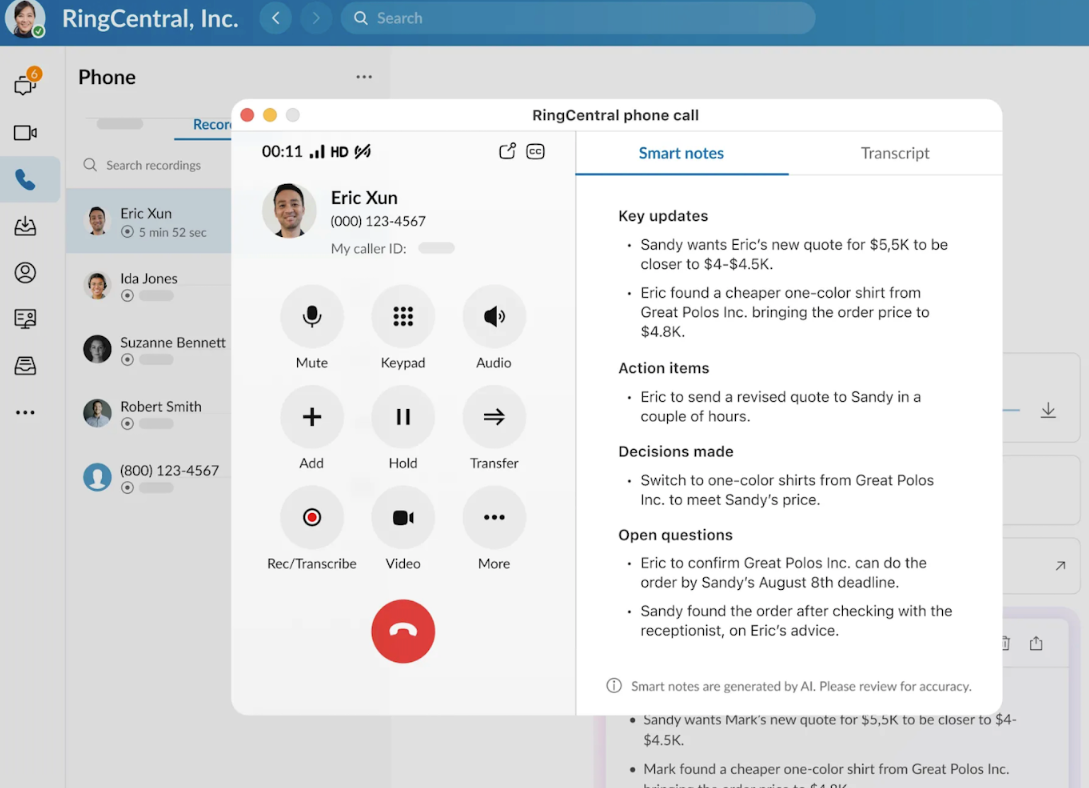Screen dimensions: 1089x788
Task: Select Eric Xun recording entry
Action: coord(149,221)
